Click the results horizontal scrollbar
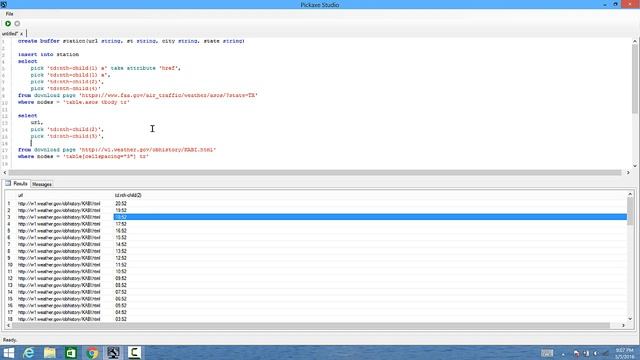This screenshot has height=360, width=640. coord(311,325)
